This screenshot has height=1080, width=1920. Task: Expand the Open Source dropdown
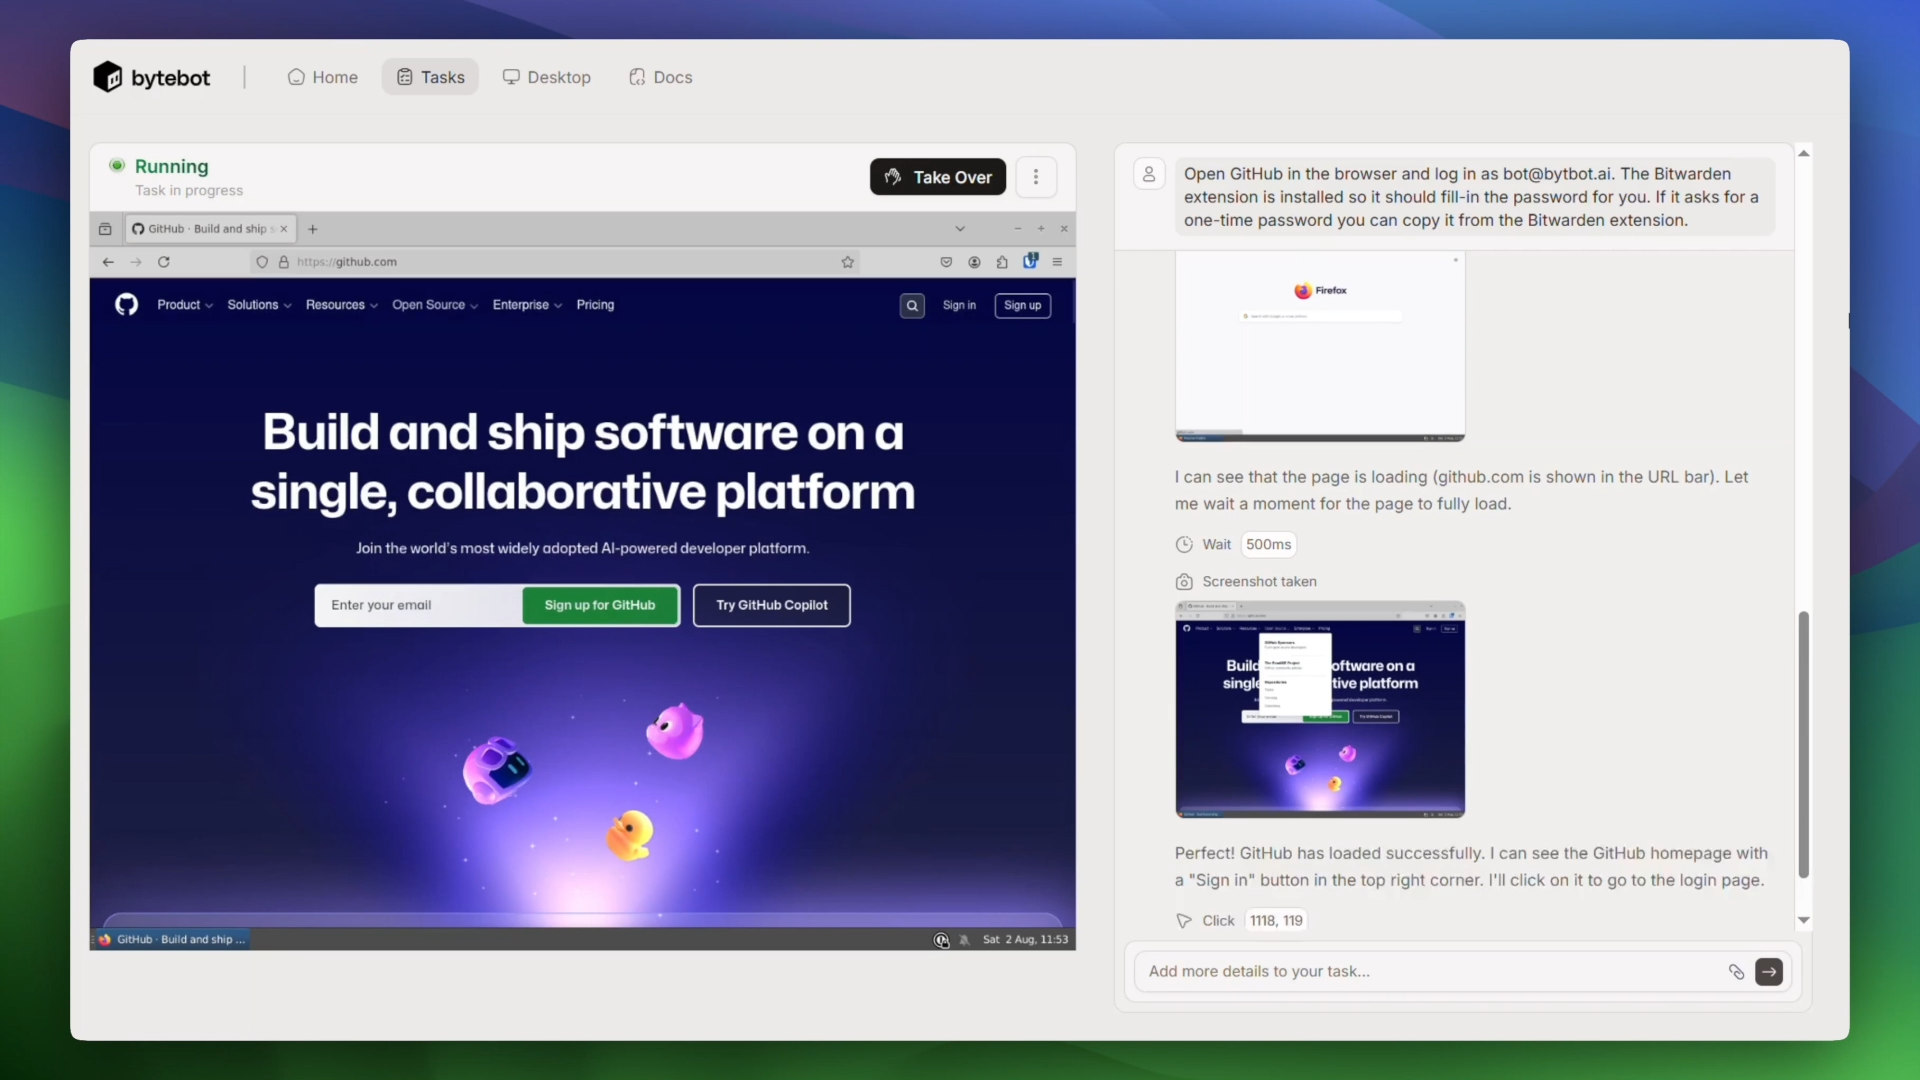tap(435, 305)
